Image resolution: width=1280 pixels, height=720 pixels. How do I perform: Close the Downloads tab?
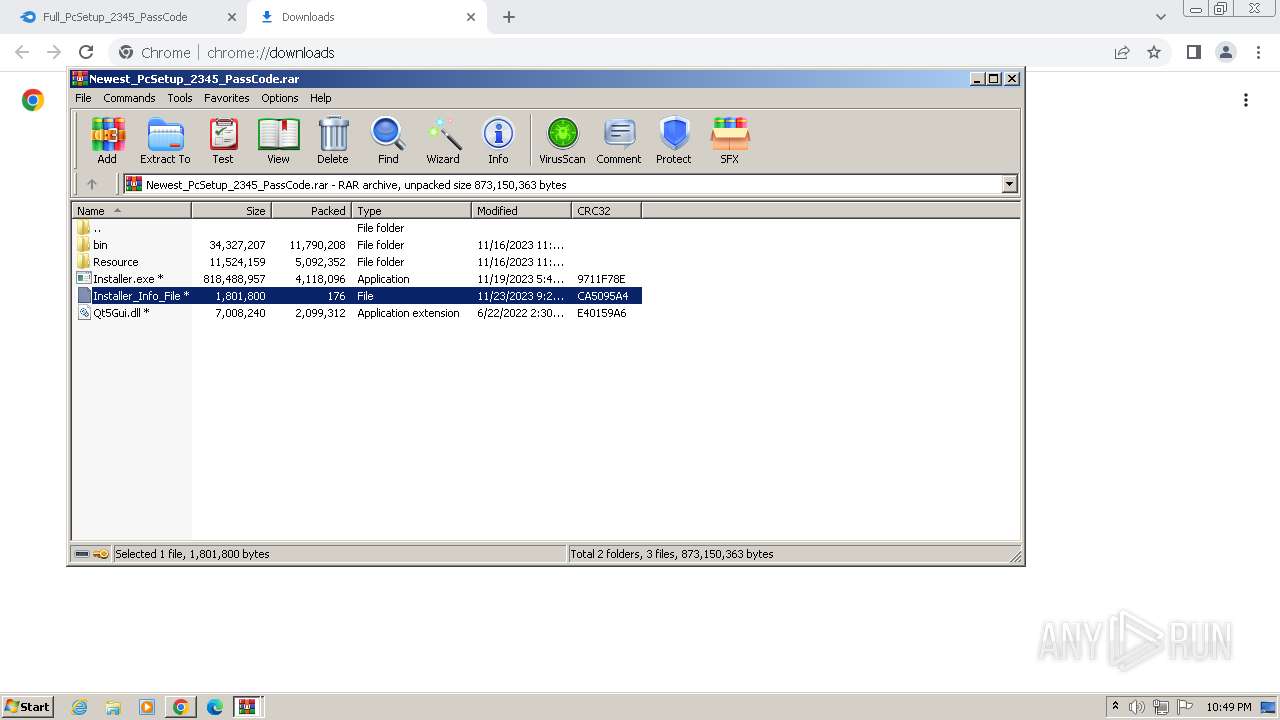pos(471,17)
